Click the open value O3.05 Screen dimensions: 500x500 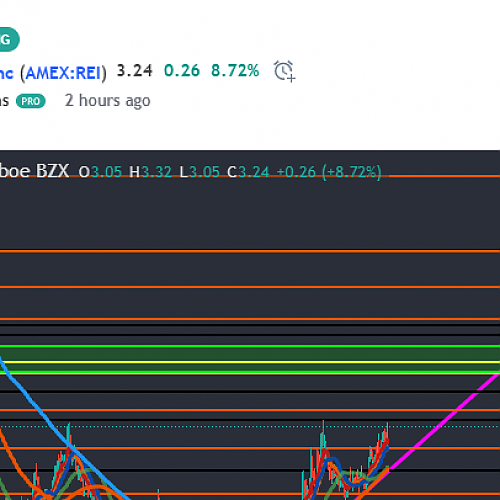pos(100,172)
